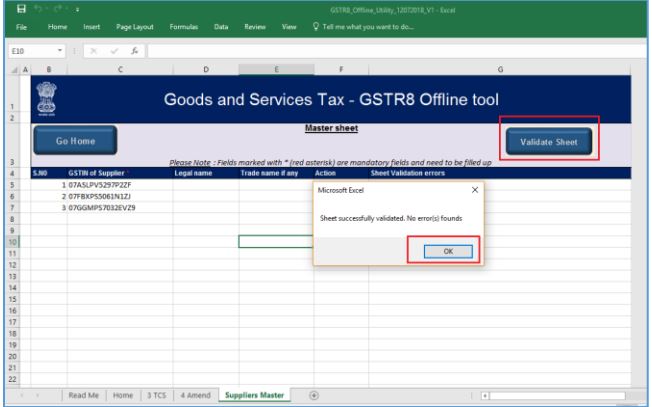Select column D header
This screenshot has width=652, height=407.
(206, 69)
